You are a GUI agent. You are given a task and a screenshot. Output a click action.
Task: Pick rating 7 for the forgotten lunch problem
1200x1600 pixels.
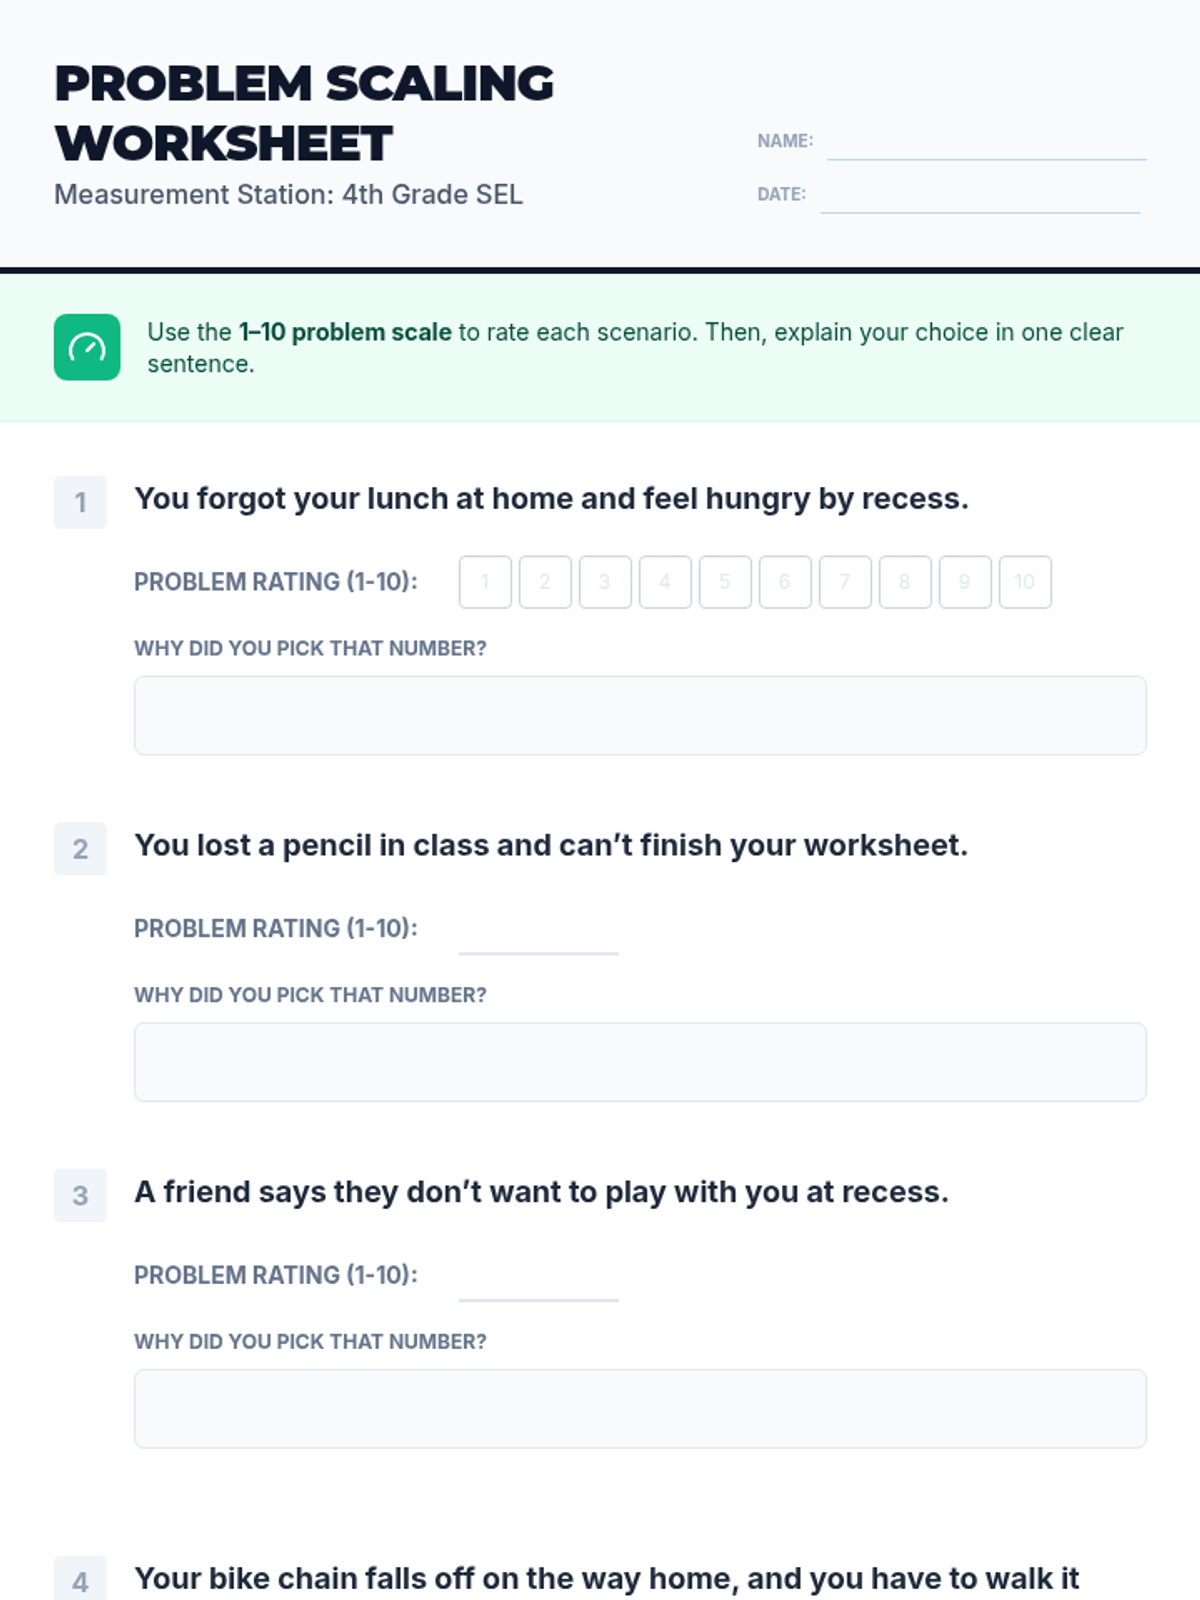click(845, 582)
